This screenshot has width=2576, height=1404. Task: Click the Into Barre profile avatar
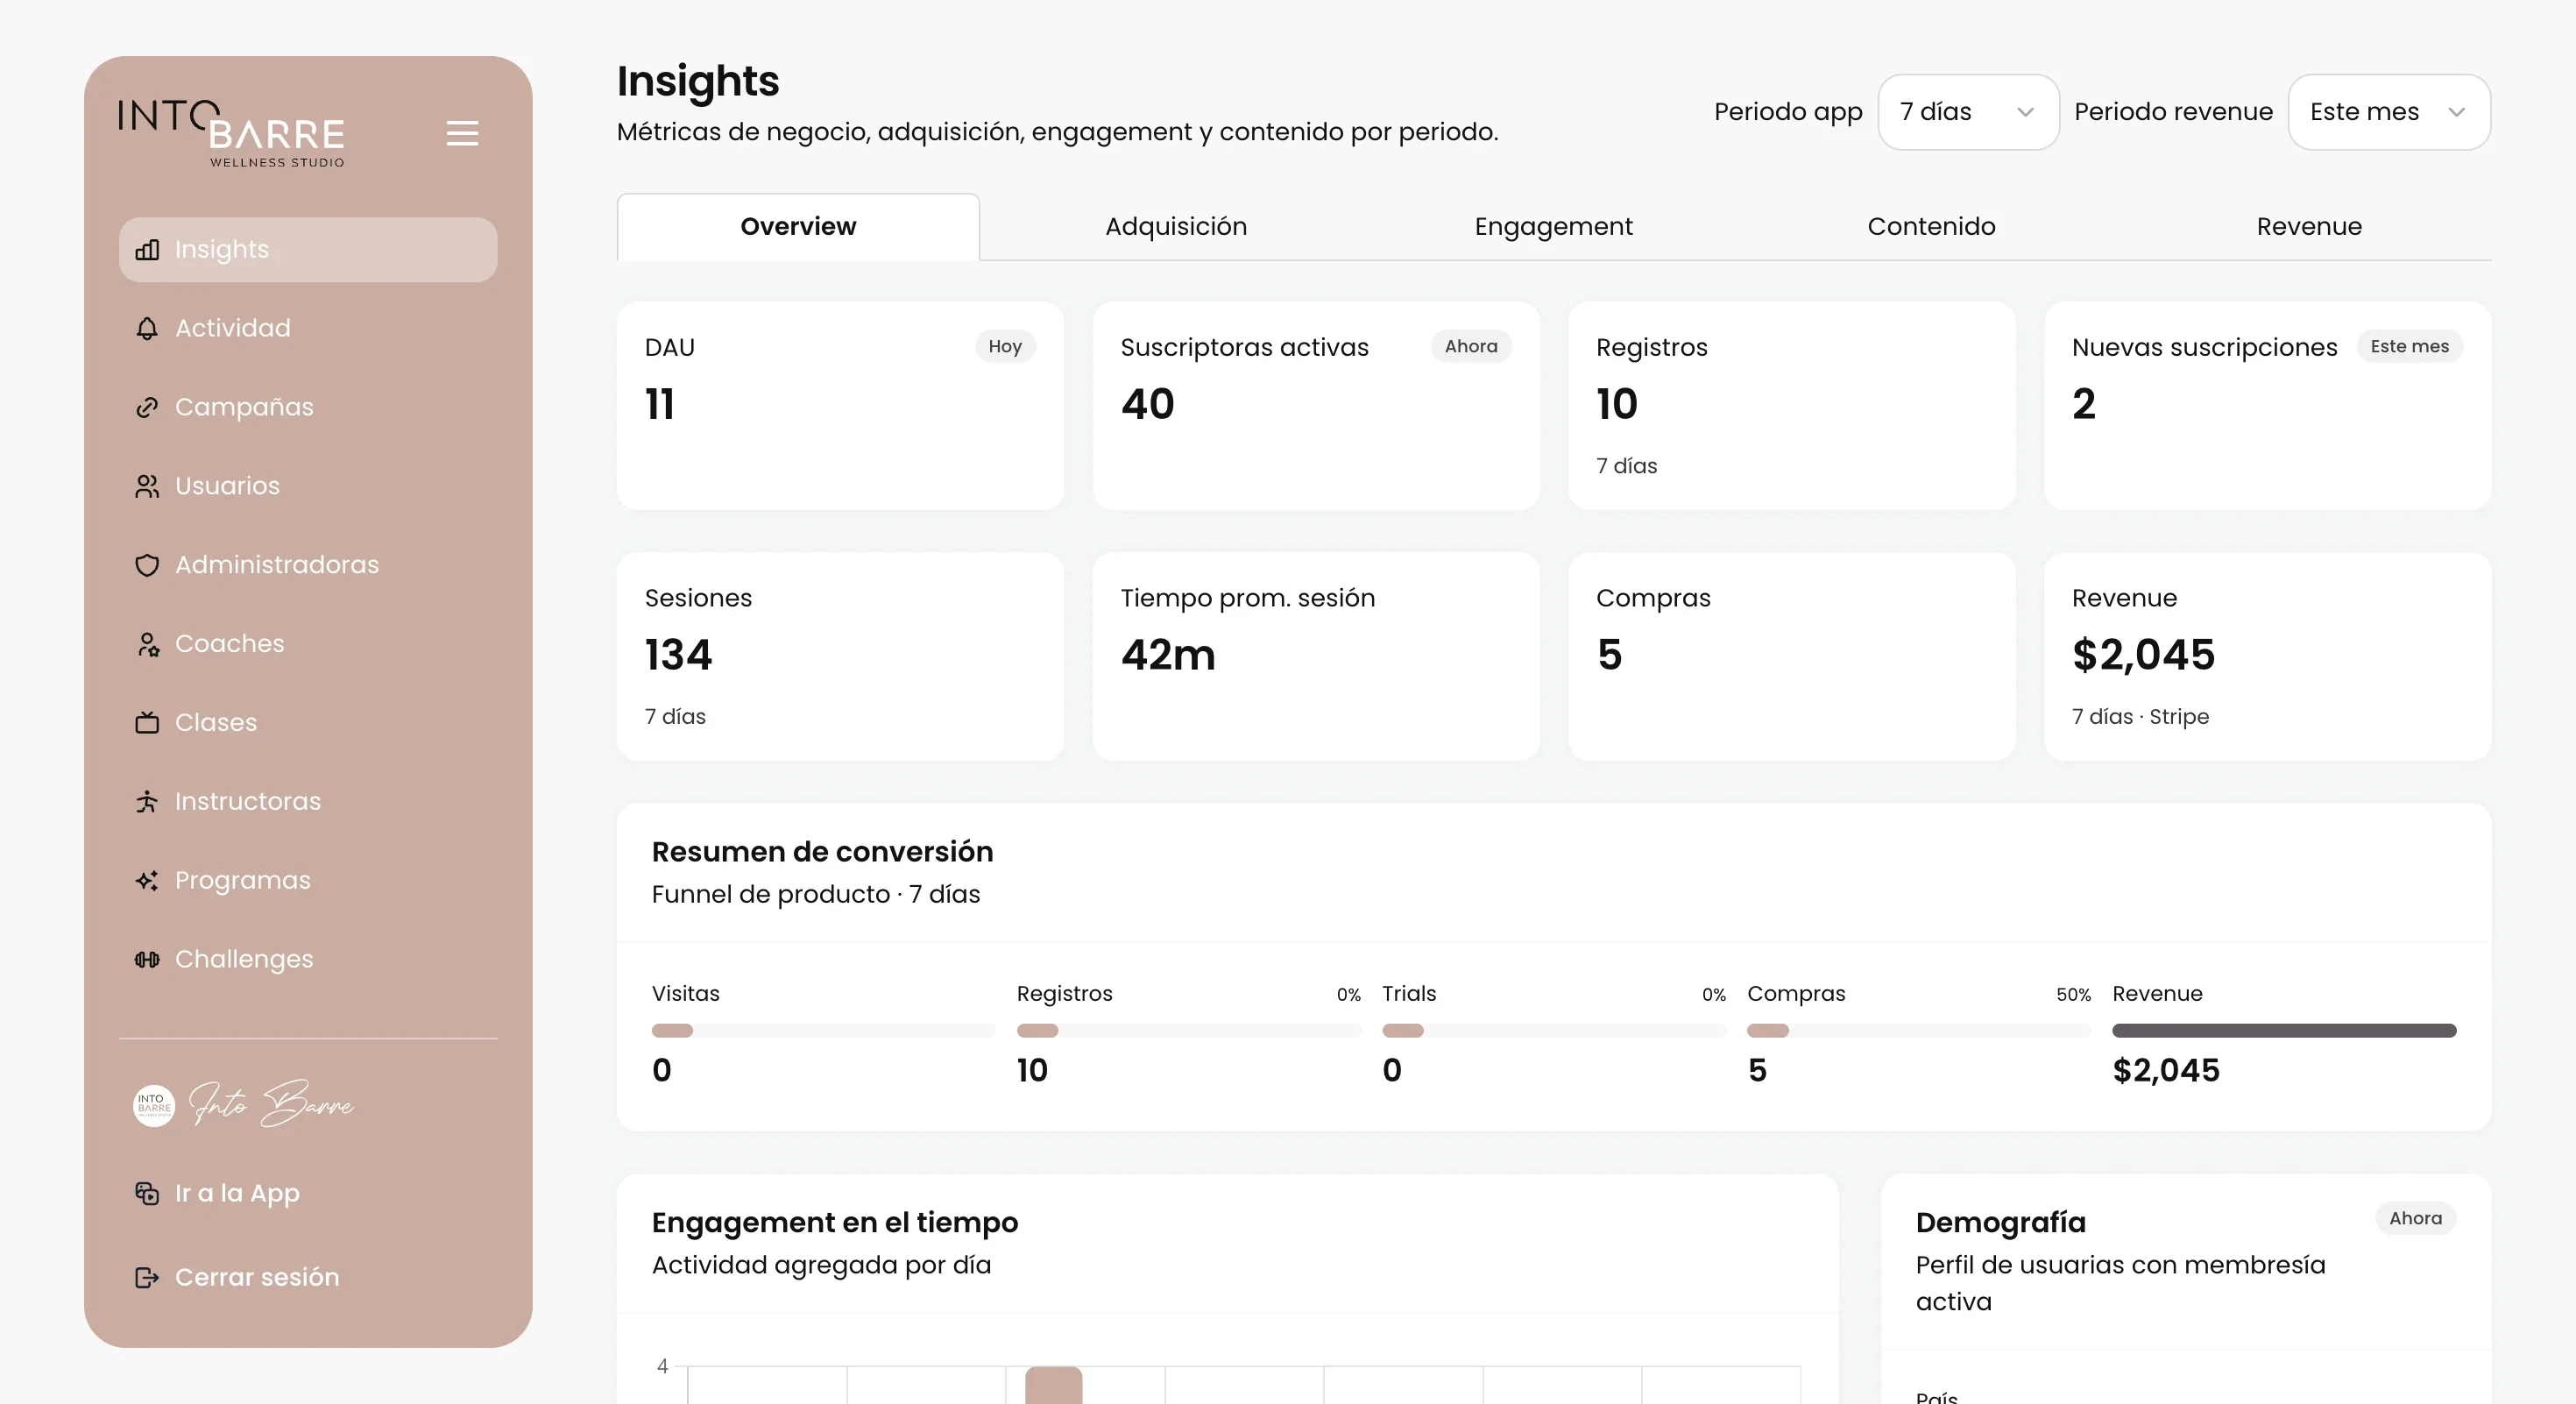(x=154, y=1106)
